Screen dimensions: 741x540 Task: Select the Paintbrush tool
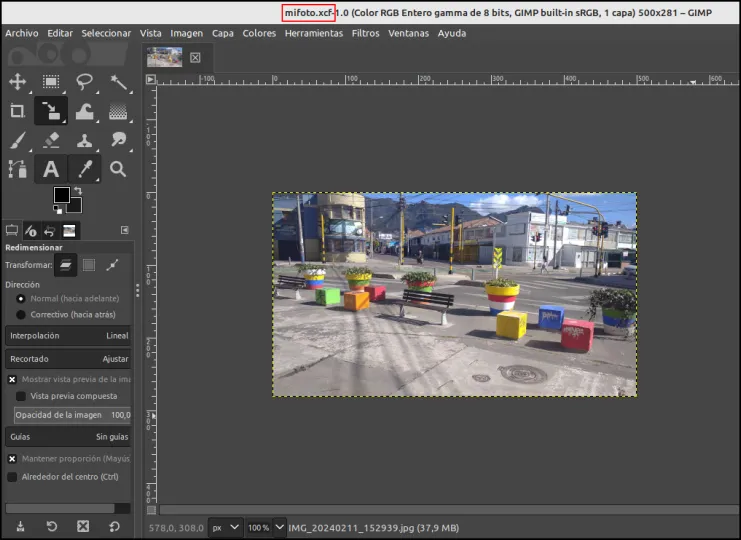17,140
